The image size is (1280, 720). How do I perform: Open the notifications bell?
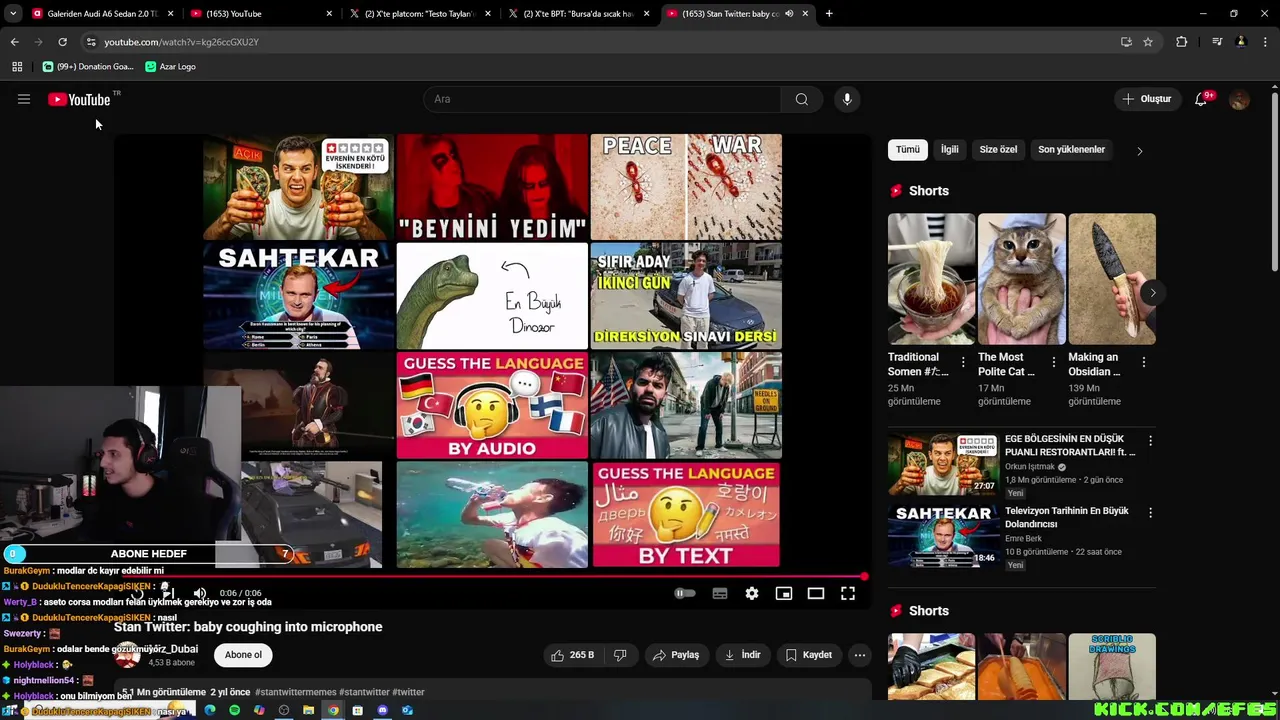1202,99
